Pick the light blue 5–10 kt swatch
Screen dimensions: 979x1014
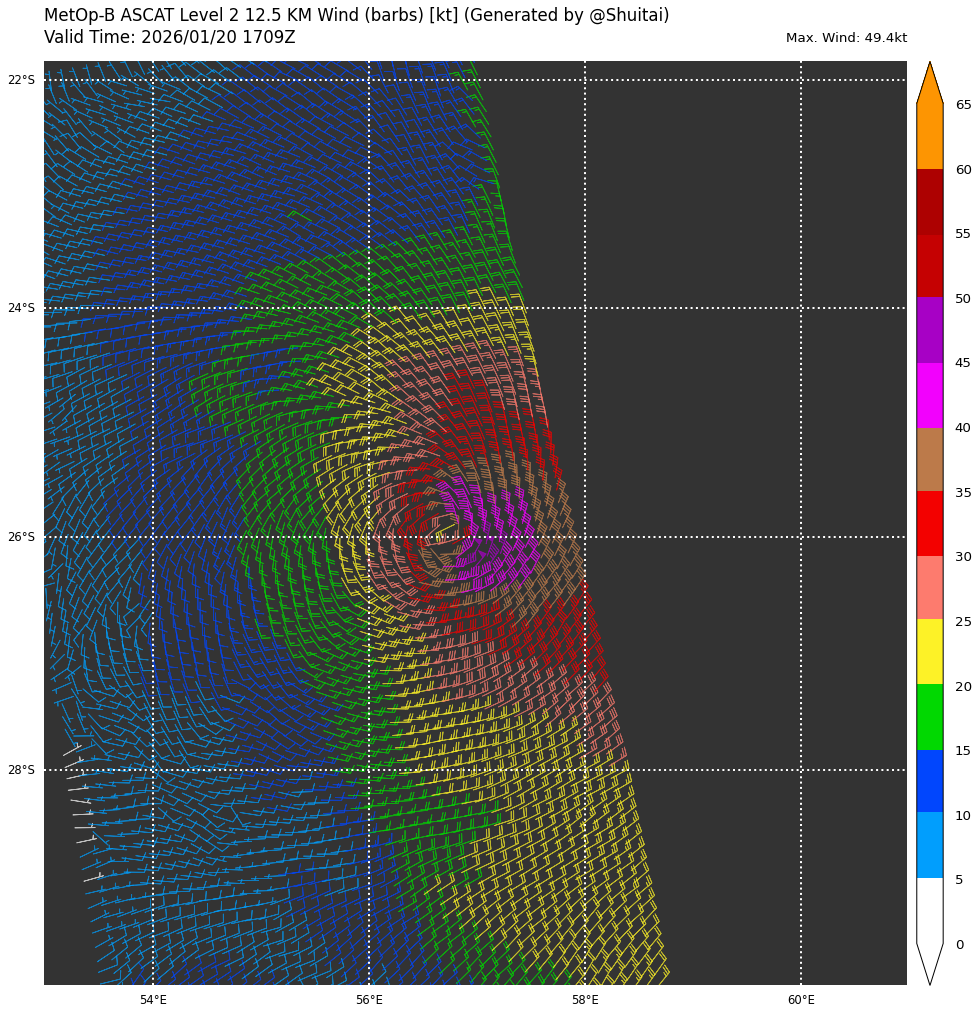point(929,845)
